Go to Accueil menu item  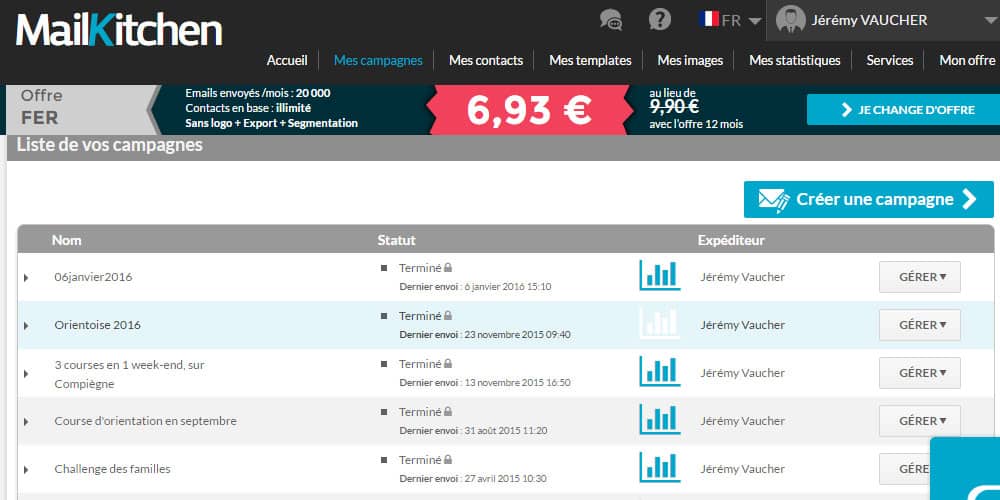pos(287,61)
